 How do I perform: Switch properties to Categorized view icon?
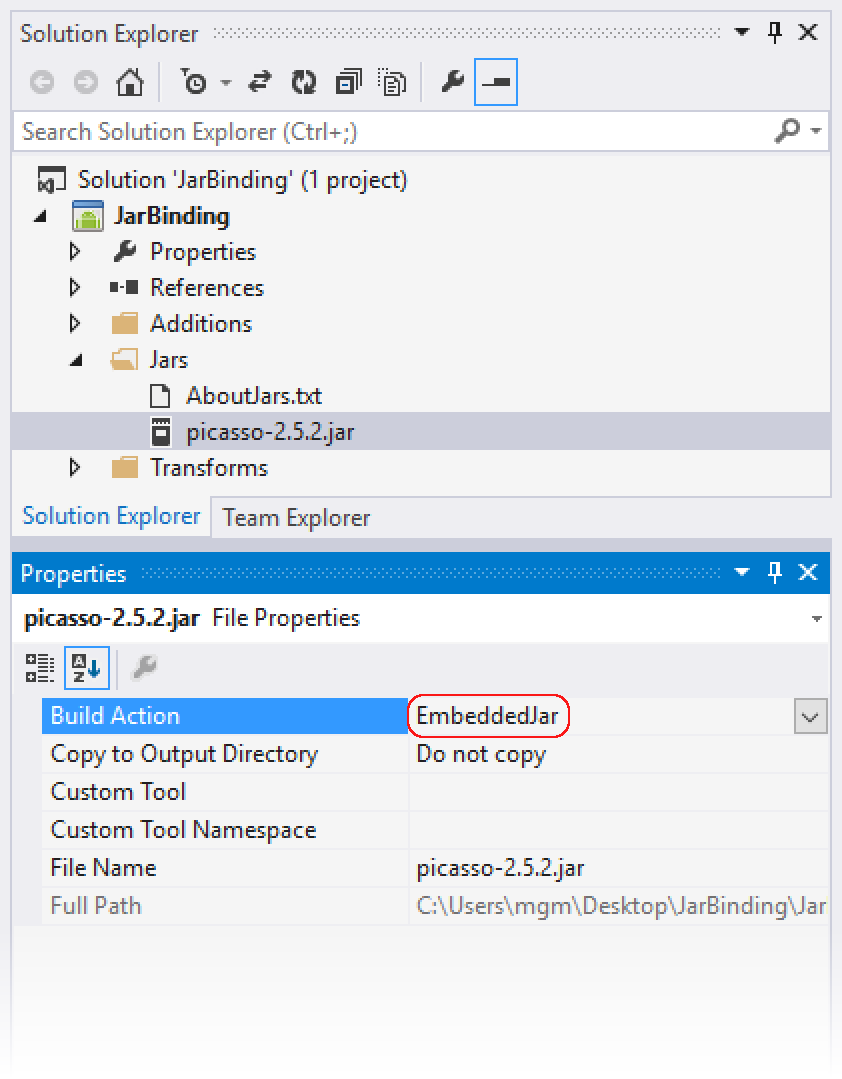pyautogui.click(x=39, y=666)
